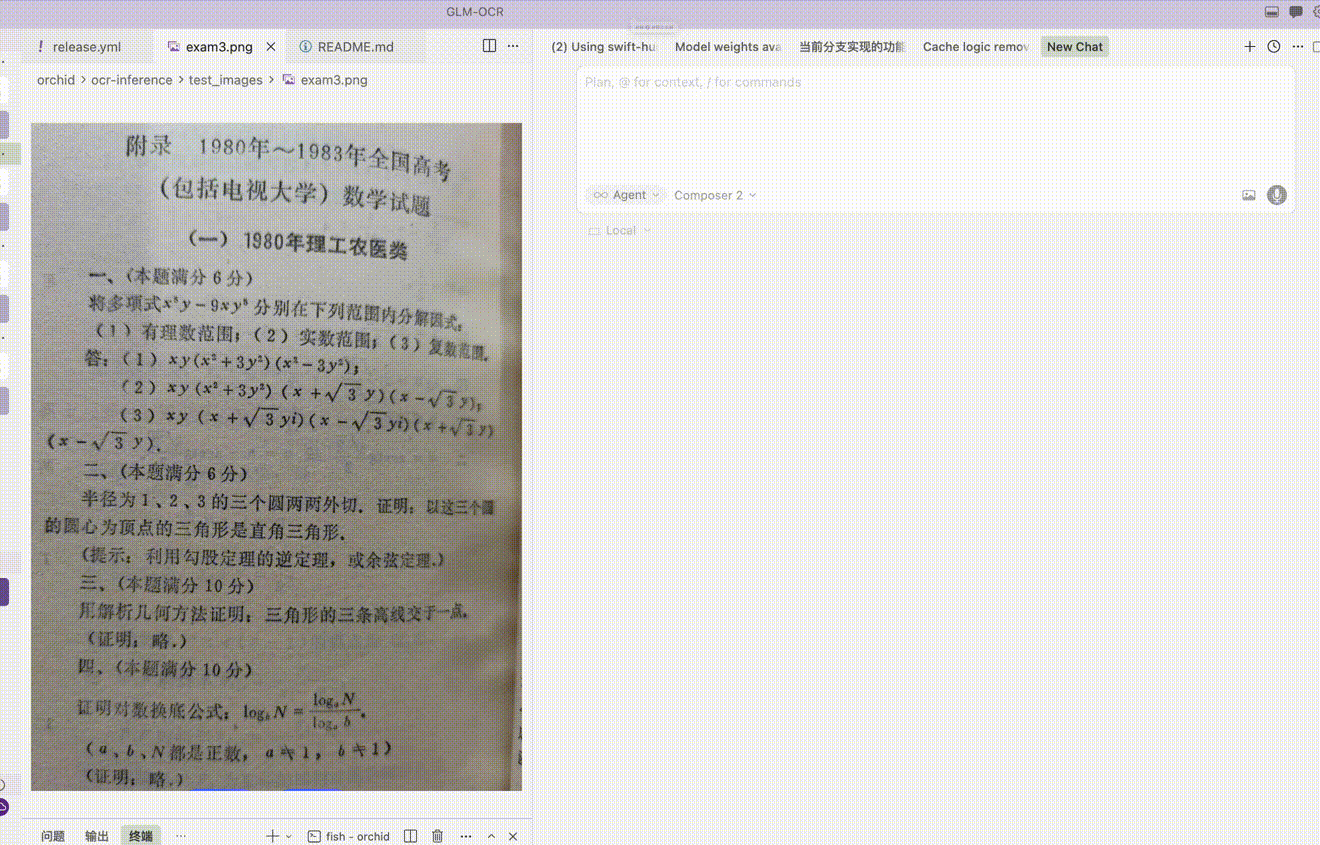Create a new terminal with plus

272,836
